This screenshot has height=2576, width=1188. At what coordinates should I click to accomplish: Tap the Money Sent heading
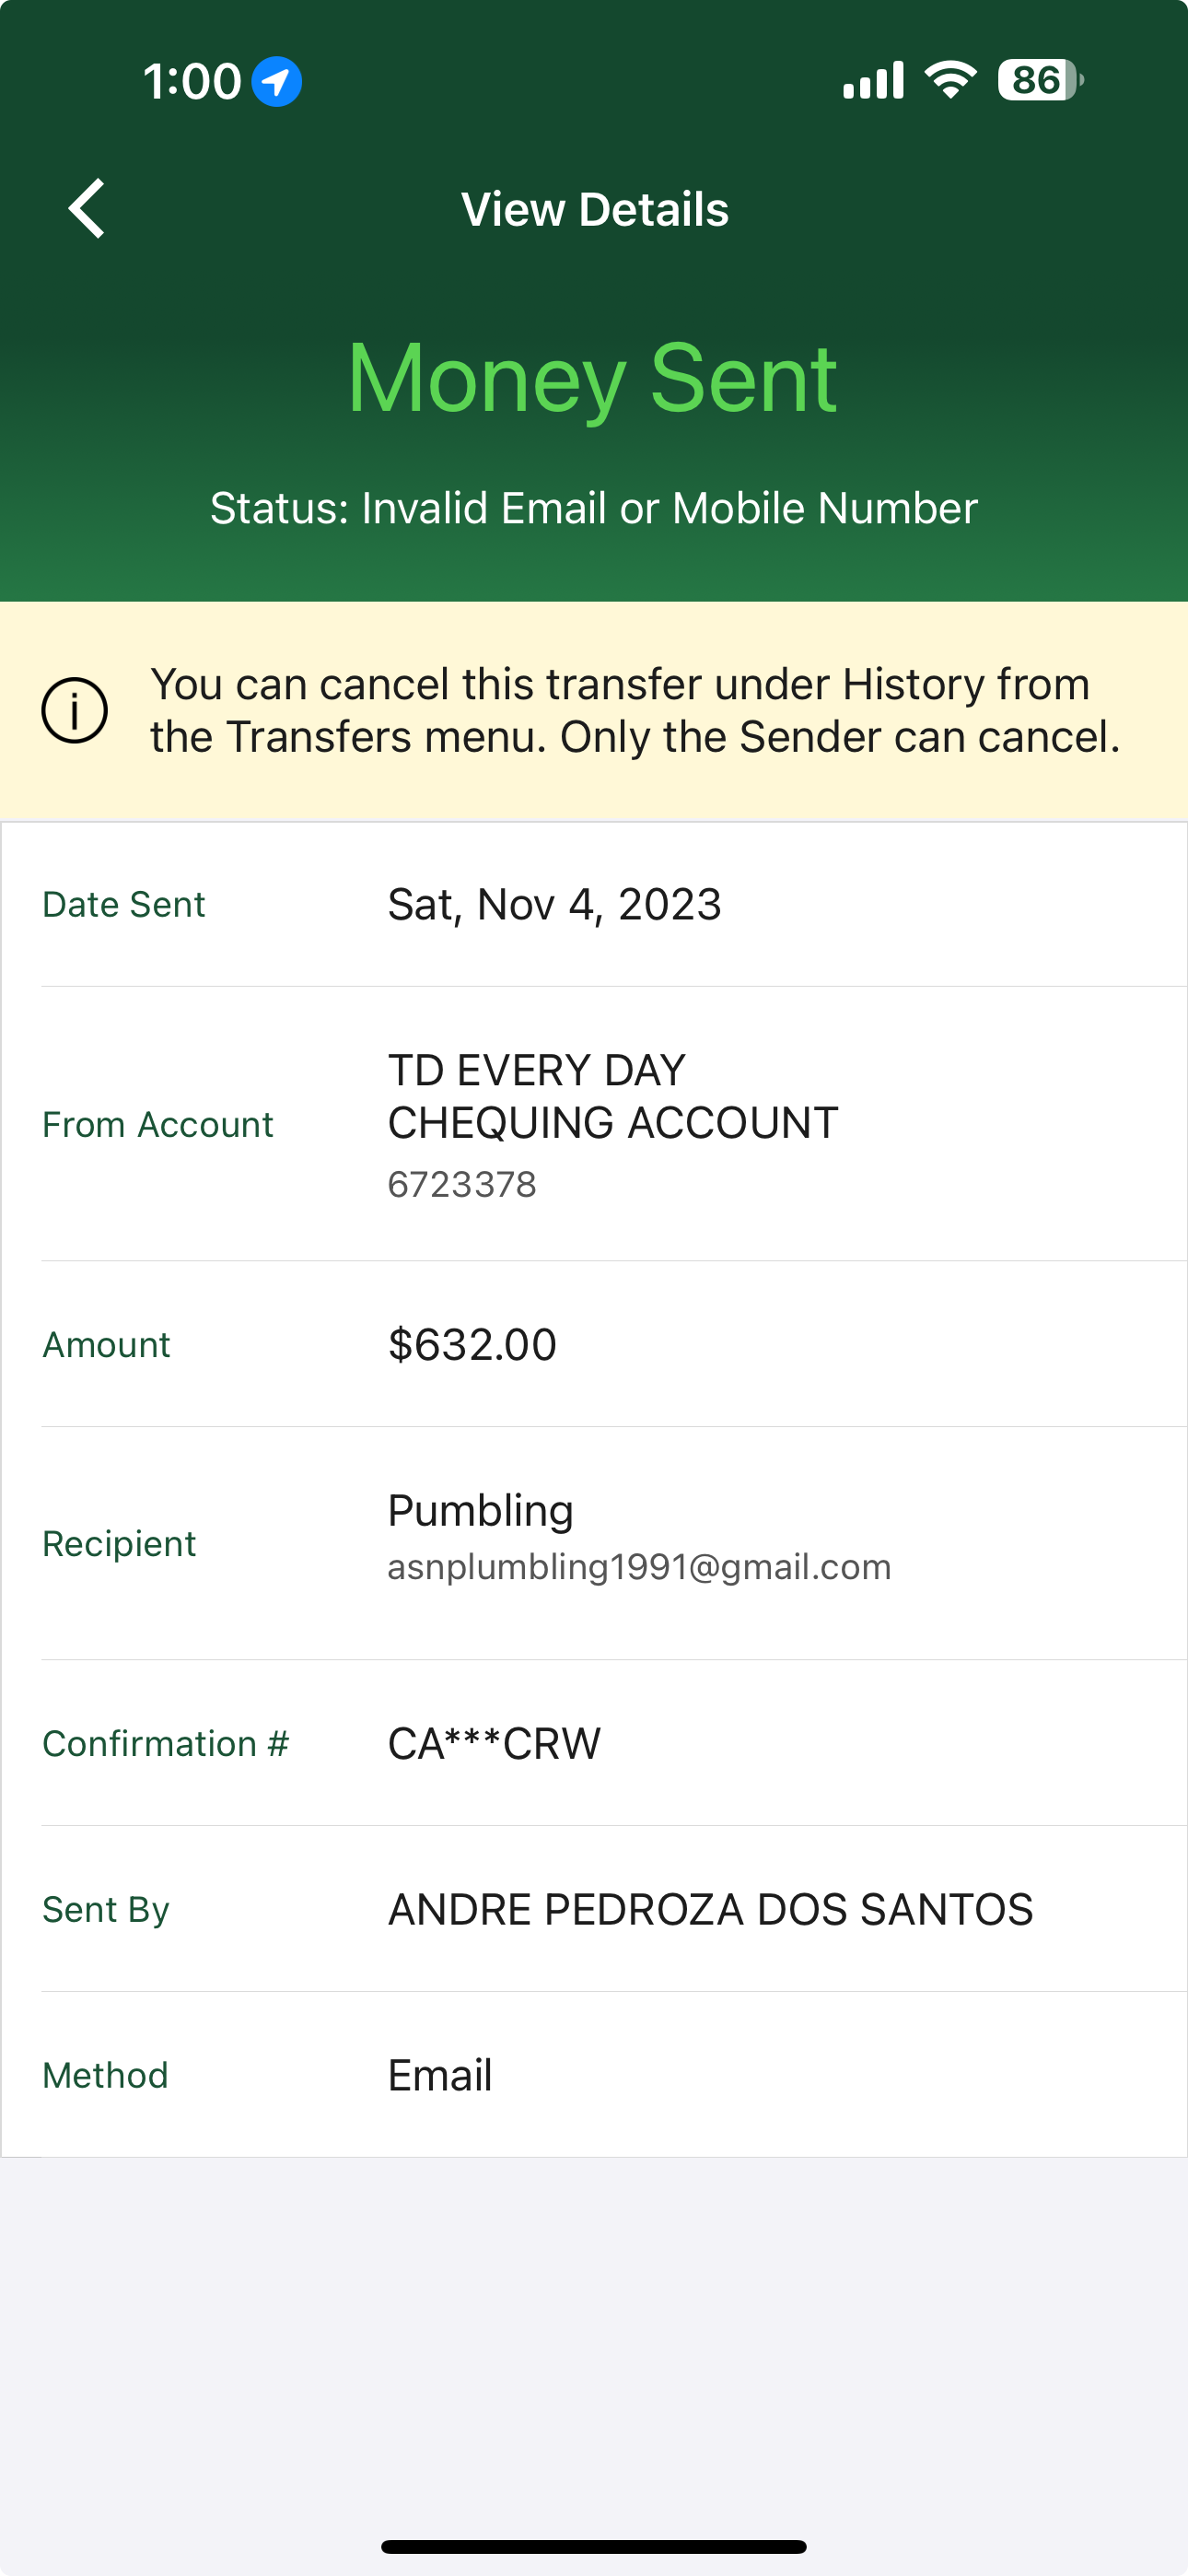[x=592, y=378]
